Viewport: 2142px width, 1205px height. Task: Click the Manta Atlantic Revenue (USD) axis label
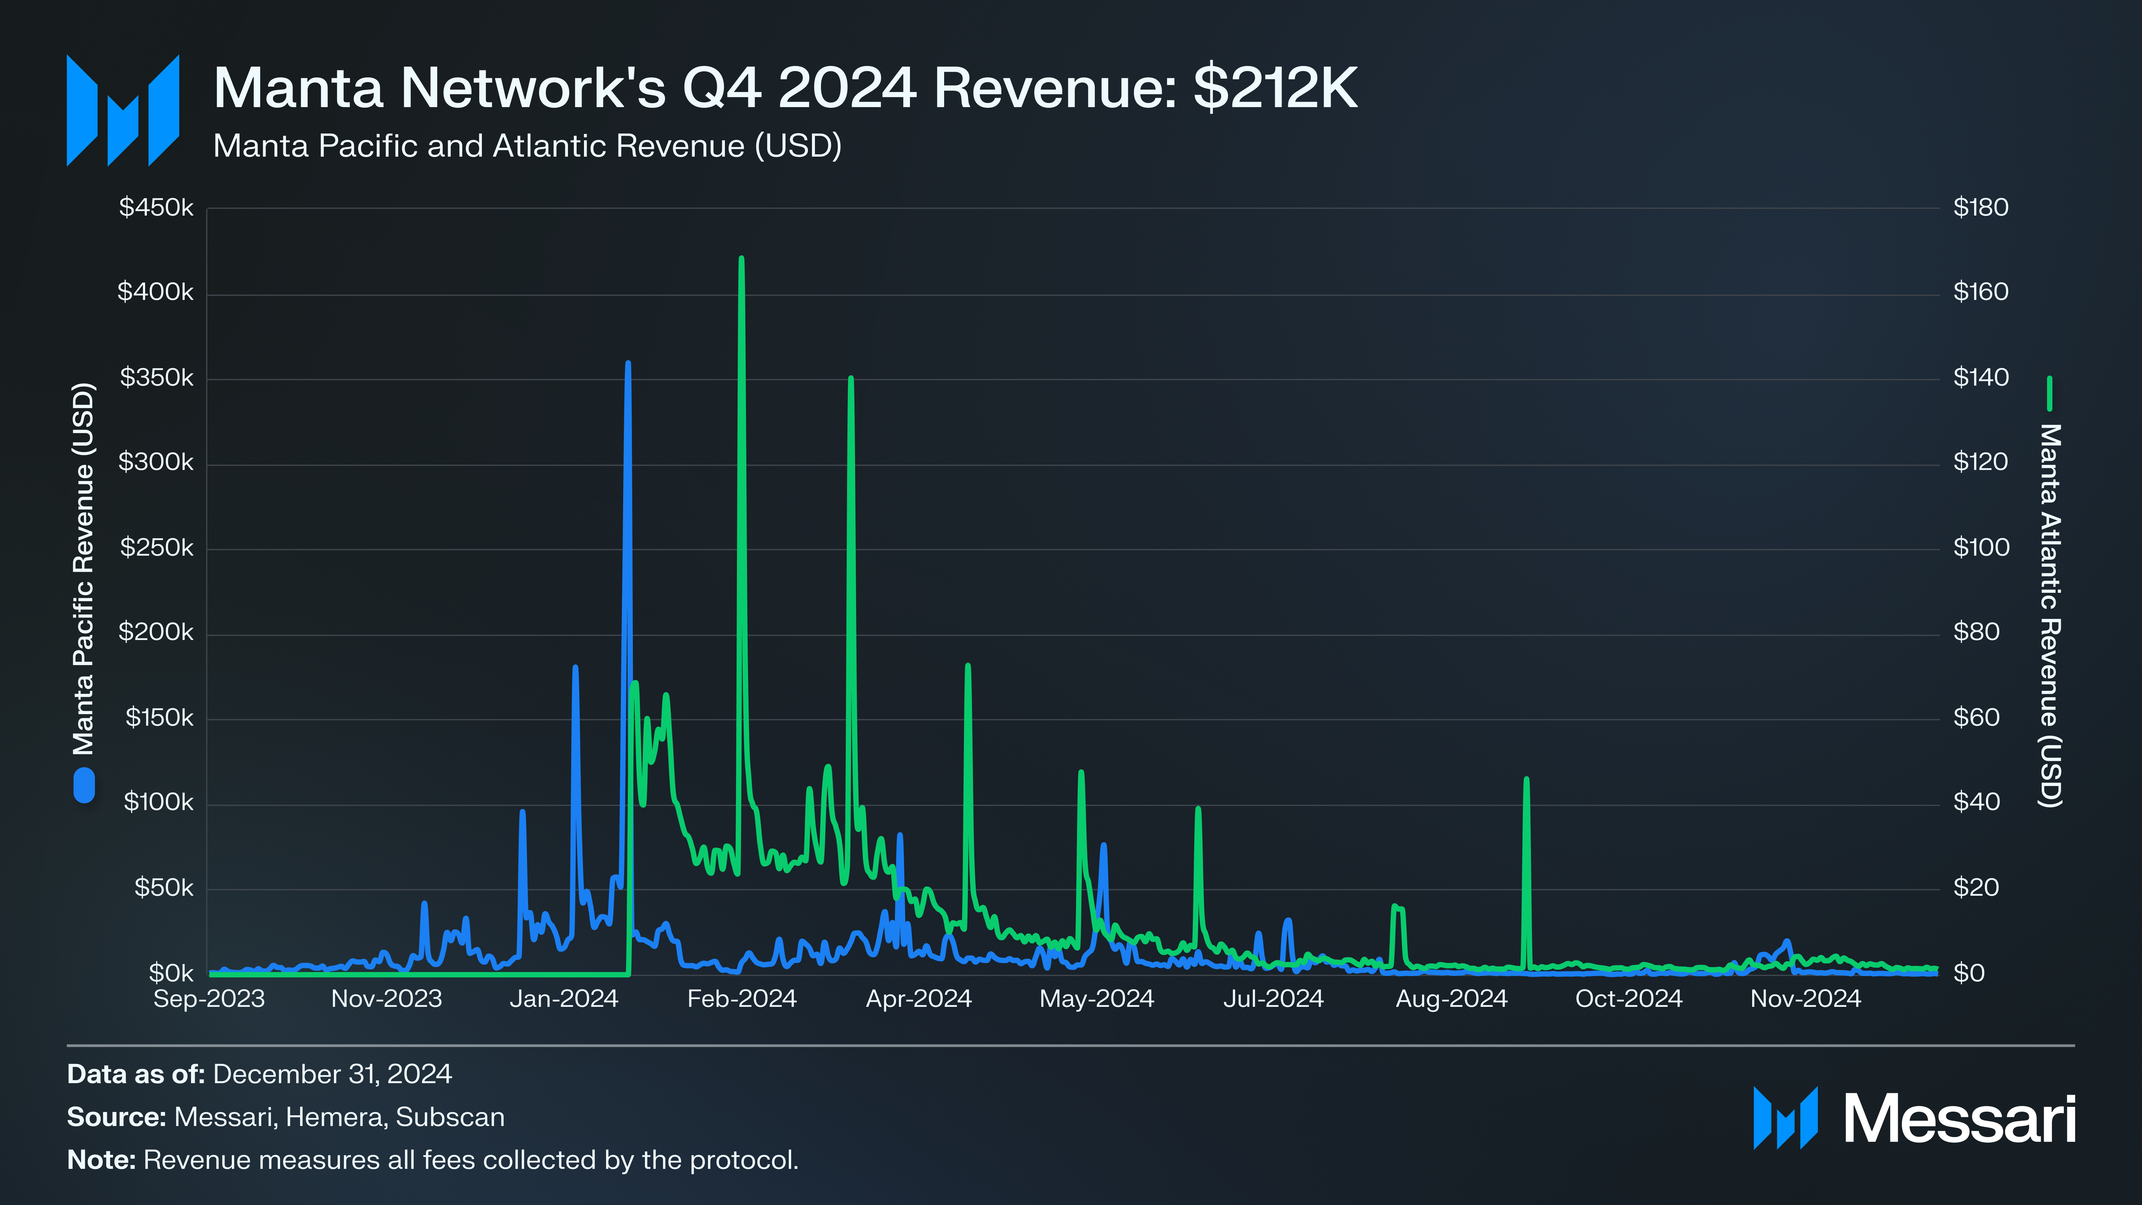pyautogui.click(x=2049, y=615)
